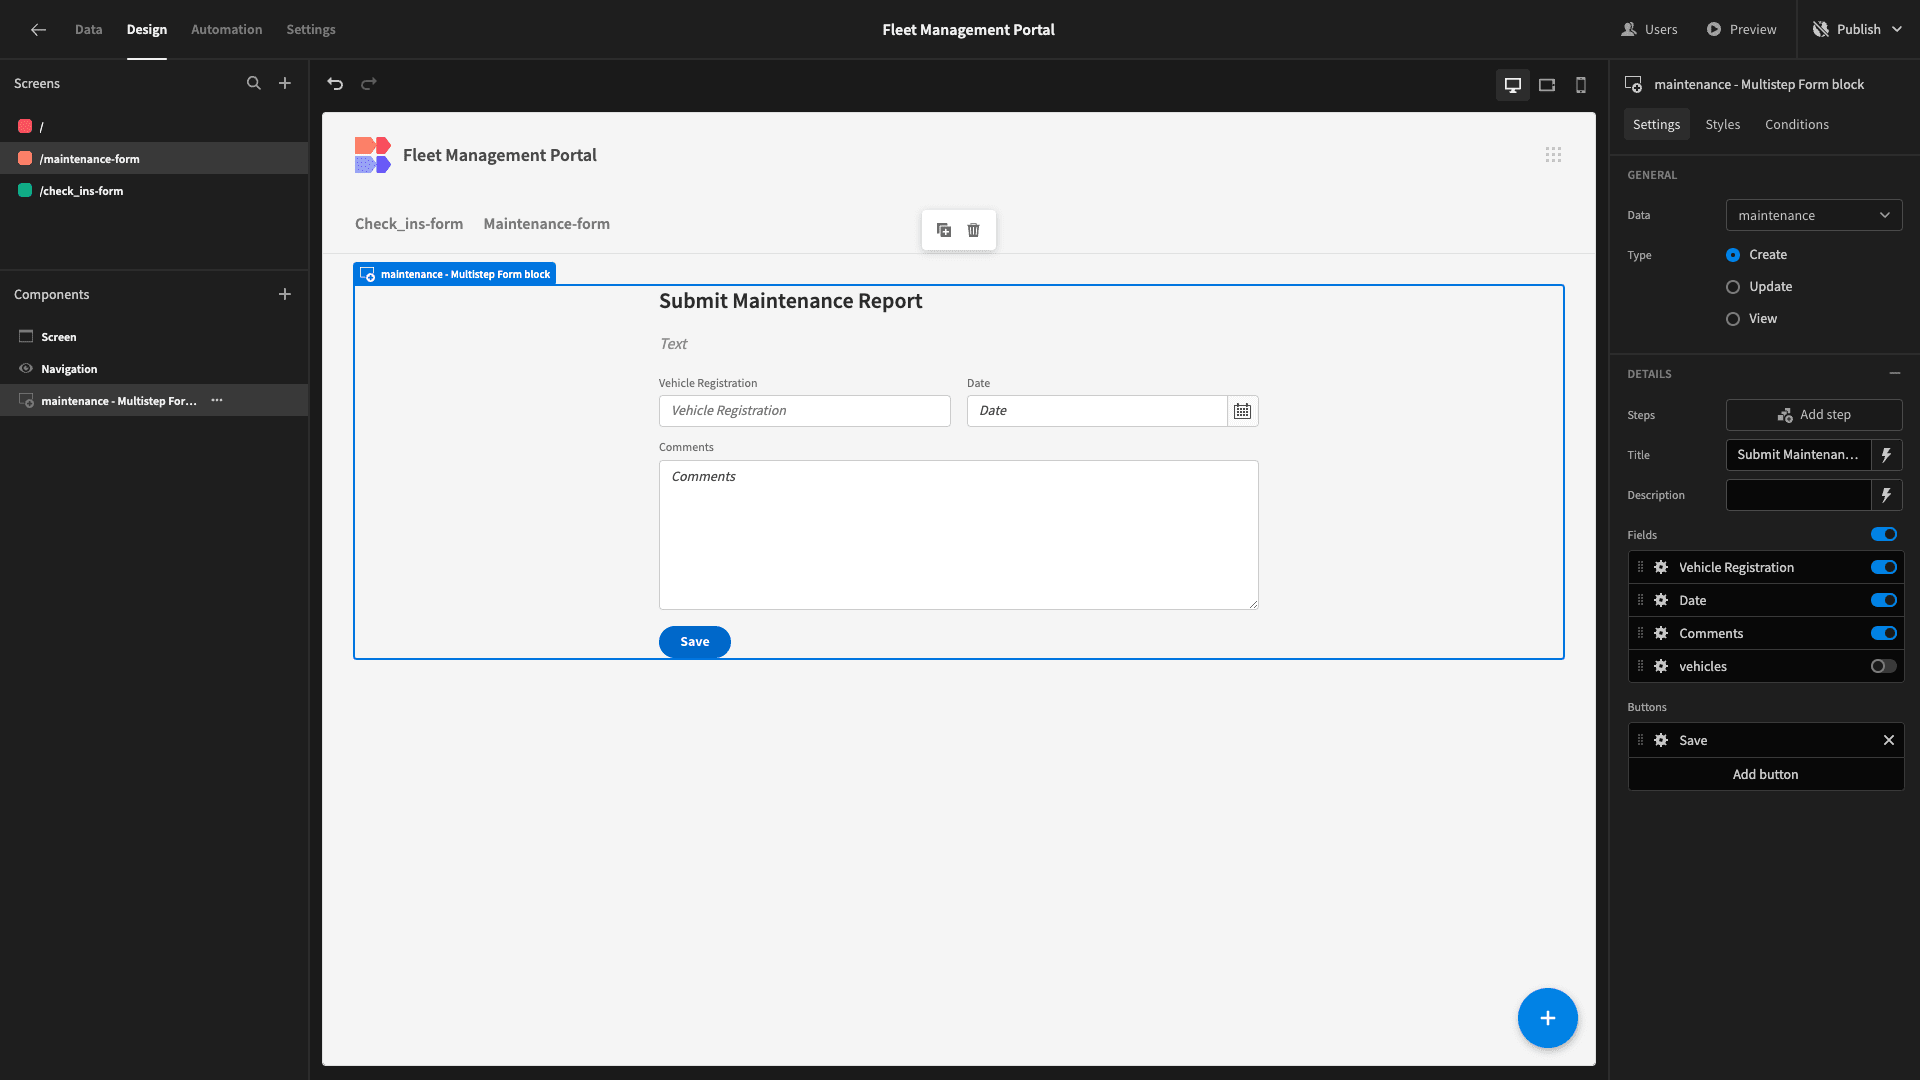Screen dimensions: 1920x1080
Task: Switch to the Styles settings tab
Action: 1722,124
